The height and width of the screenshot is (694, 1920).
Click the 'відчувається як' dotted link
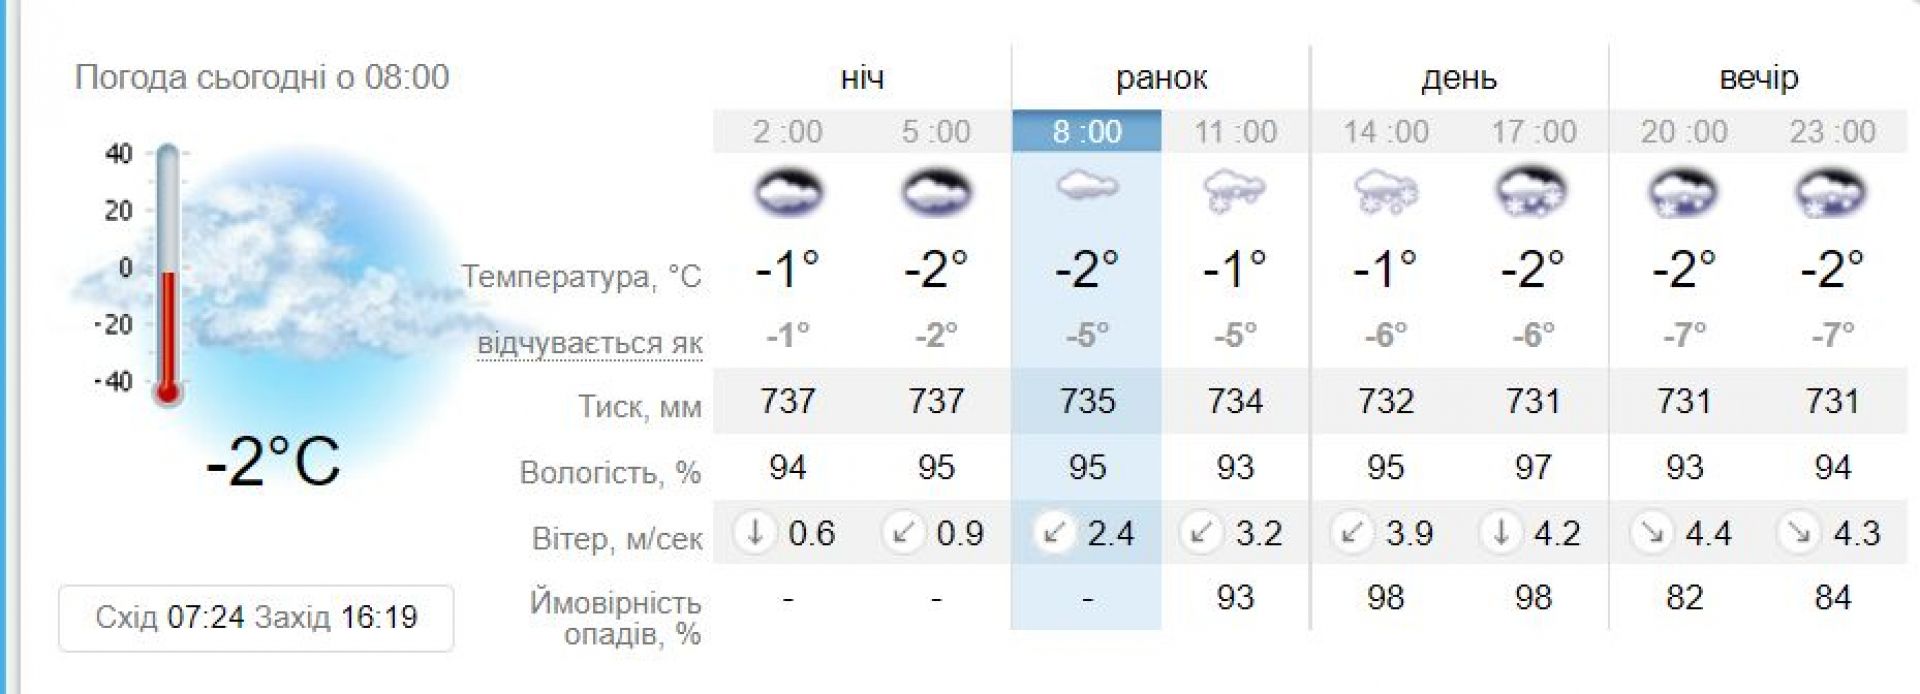pyautogui.click(x=589, y=343)
